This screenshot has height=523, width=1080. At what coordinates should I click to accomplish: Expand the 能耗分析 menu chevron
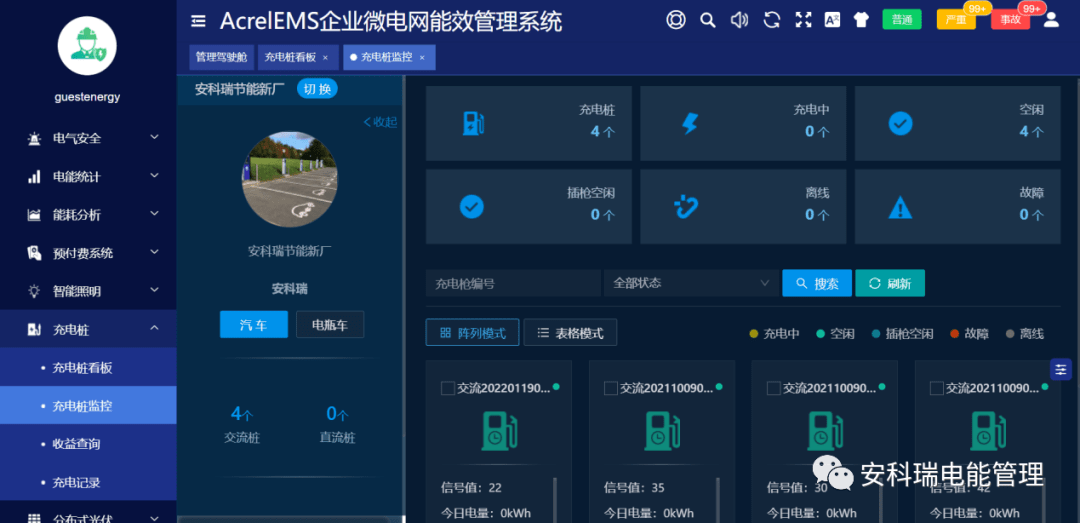point(154,214)
